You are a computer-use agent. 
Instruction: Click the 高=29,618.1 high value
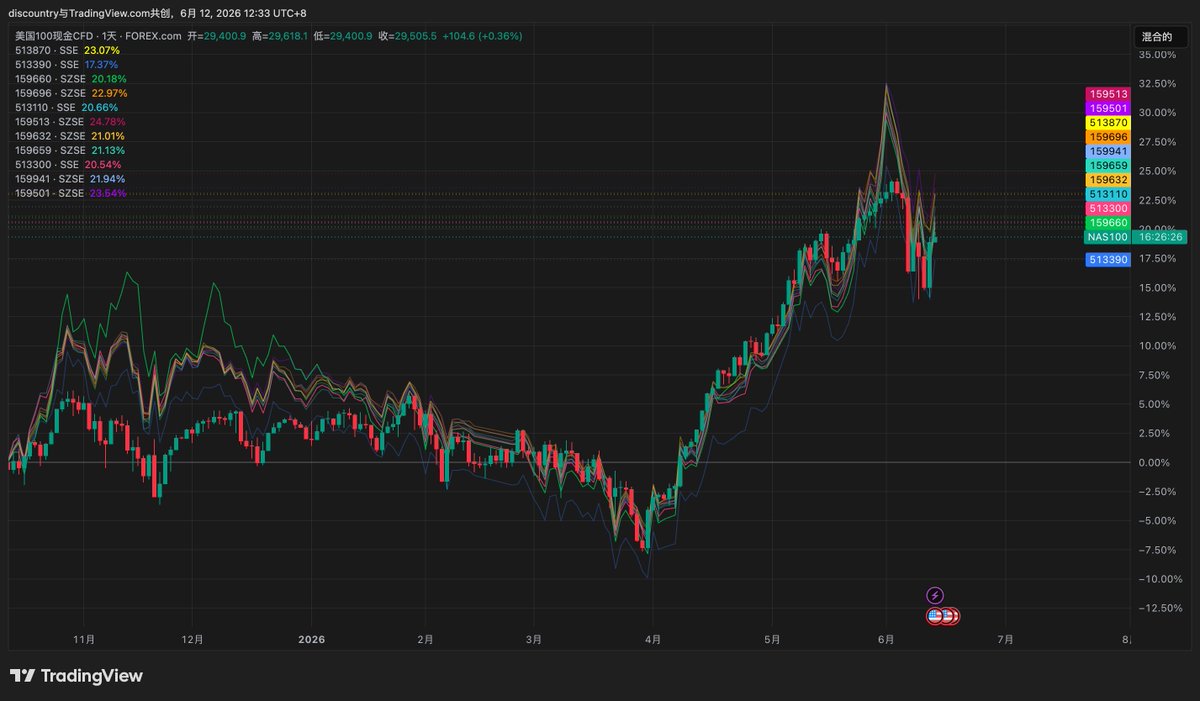click(x=281, y=36)
